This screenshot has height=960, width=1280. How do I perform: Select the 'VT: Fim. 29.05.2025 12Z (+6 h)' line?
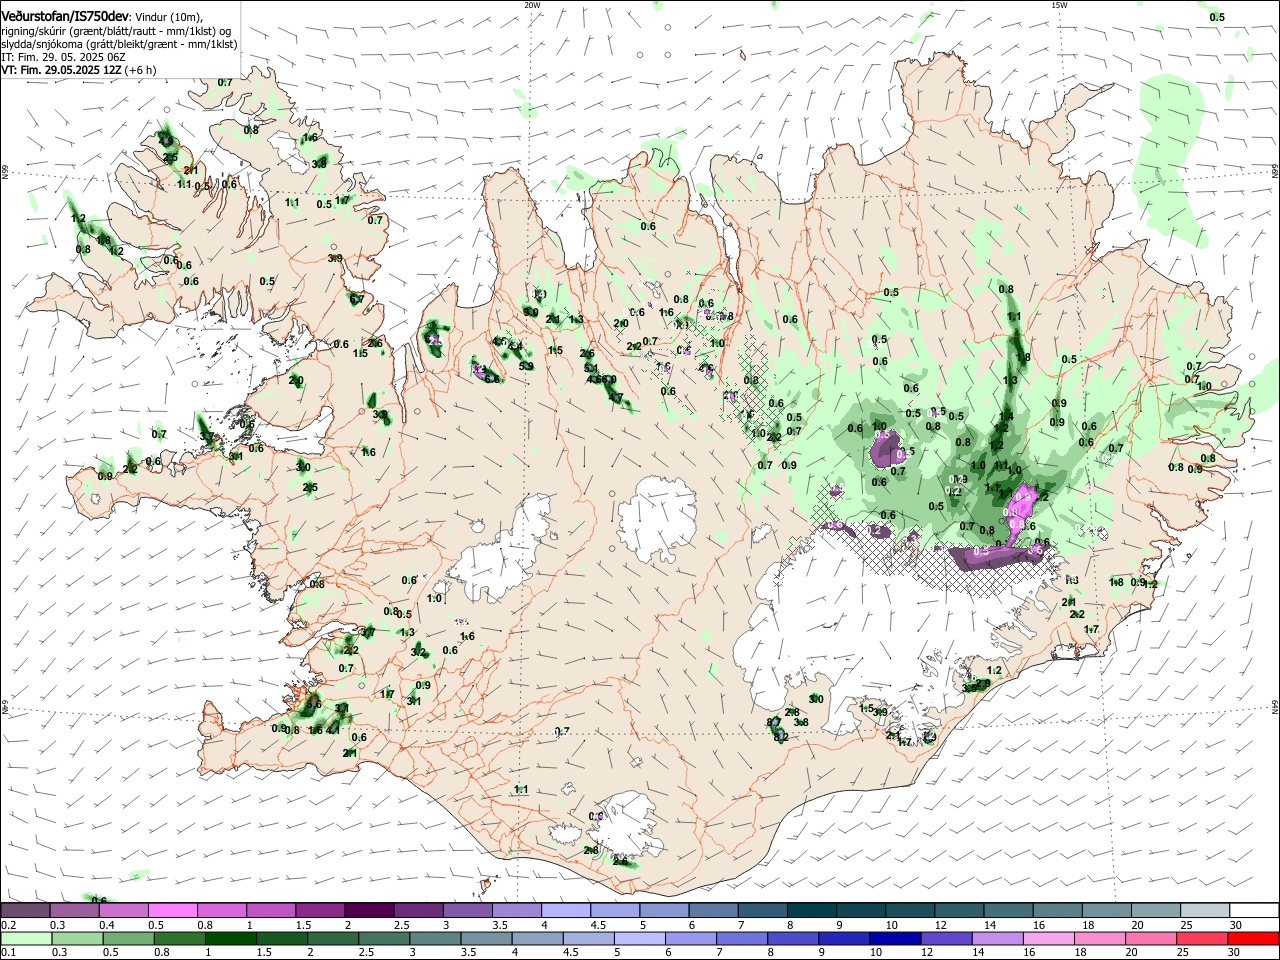pyautogui.click(x=79, y=70)
